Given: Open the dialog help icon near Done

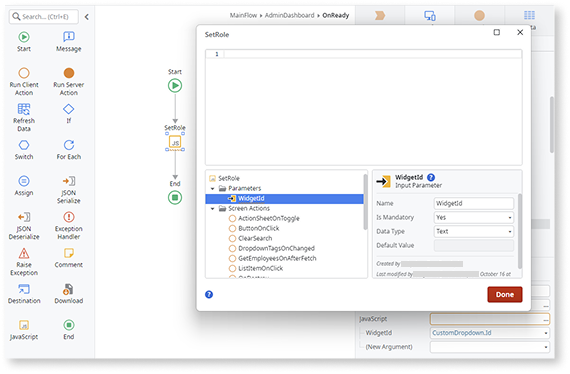Looking at the screenshot, I should (x=209, y=294).
